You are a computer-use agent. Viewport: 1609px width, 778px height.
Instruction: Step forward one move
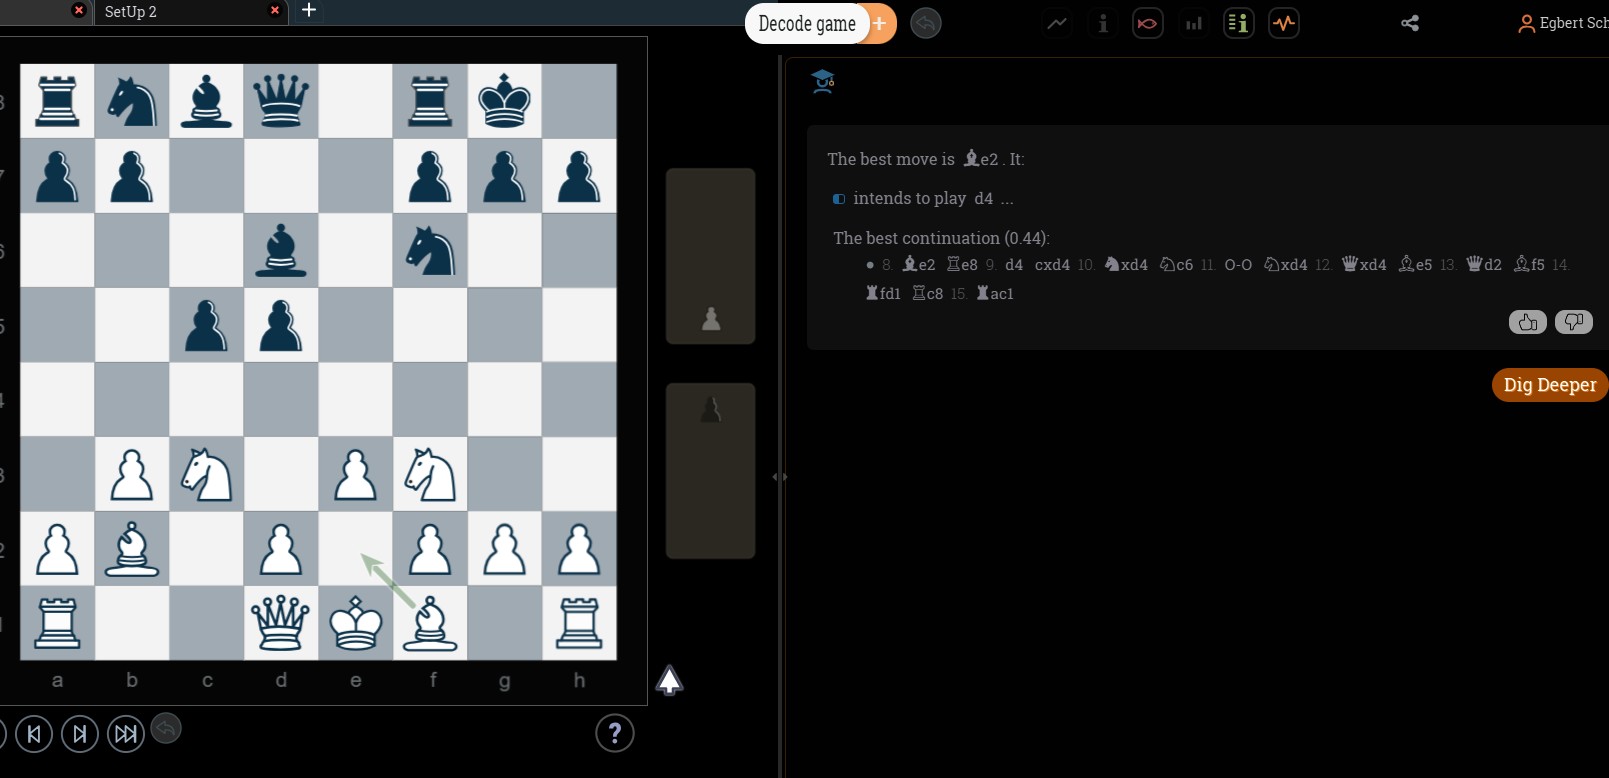80,734
